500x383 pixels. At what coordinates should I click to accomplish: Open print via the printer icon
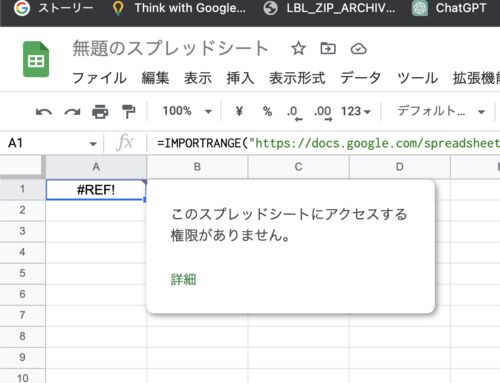(x=100, y=112)
